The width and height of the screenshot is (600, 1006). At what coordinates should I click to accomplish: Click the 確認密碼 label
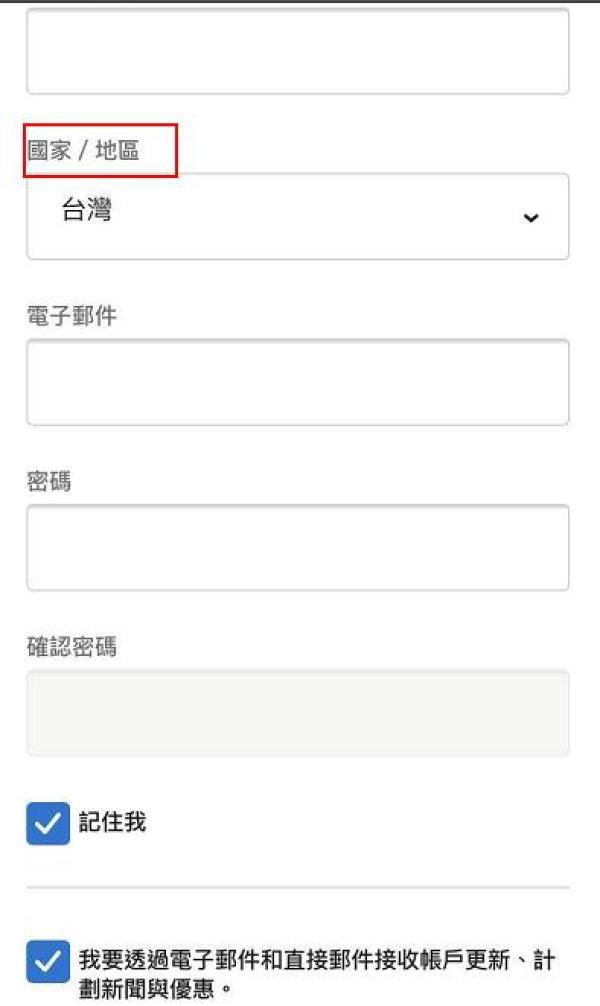pyautogui.click(x=71, y=647)
